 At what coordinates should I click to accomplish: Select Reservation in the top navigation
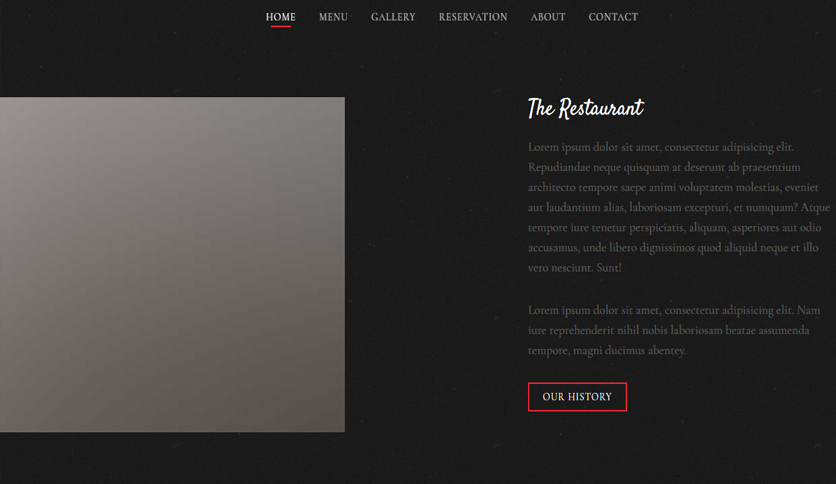(x=473, y=17)
